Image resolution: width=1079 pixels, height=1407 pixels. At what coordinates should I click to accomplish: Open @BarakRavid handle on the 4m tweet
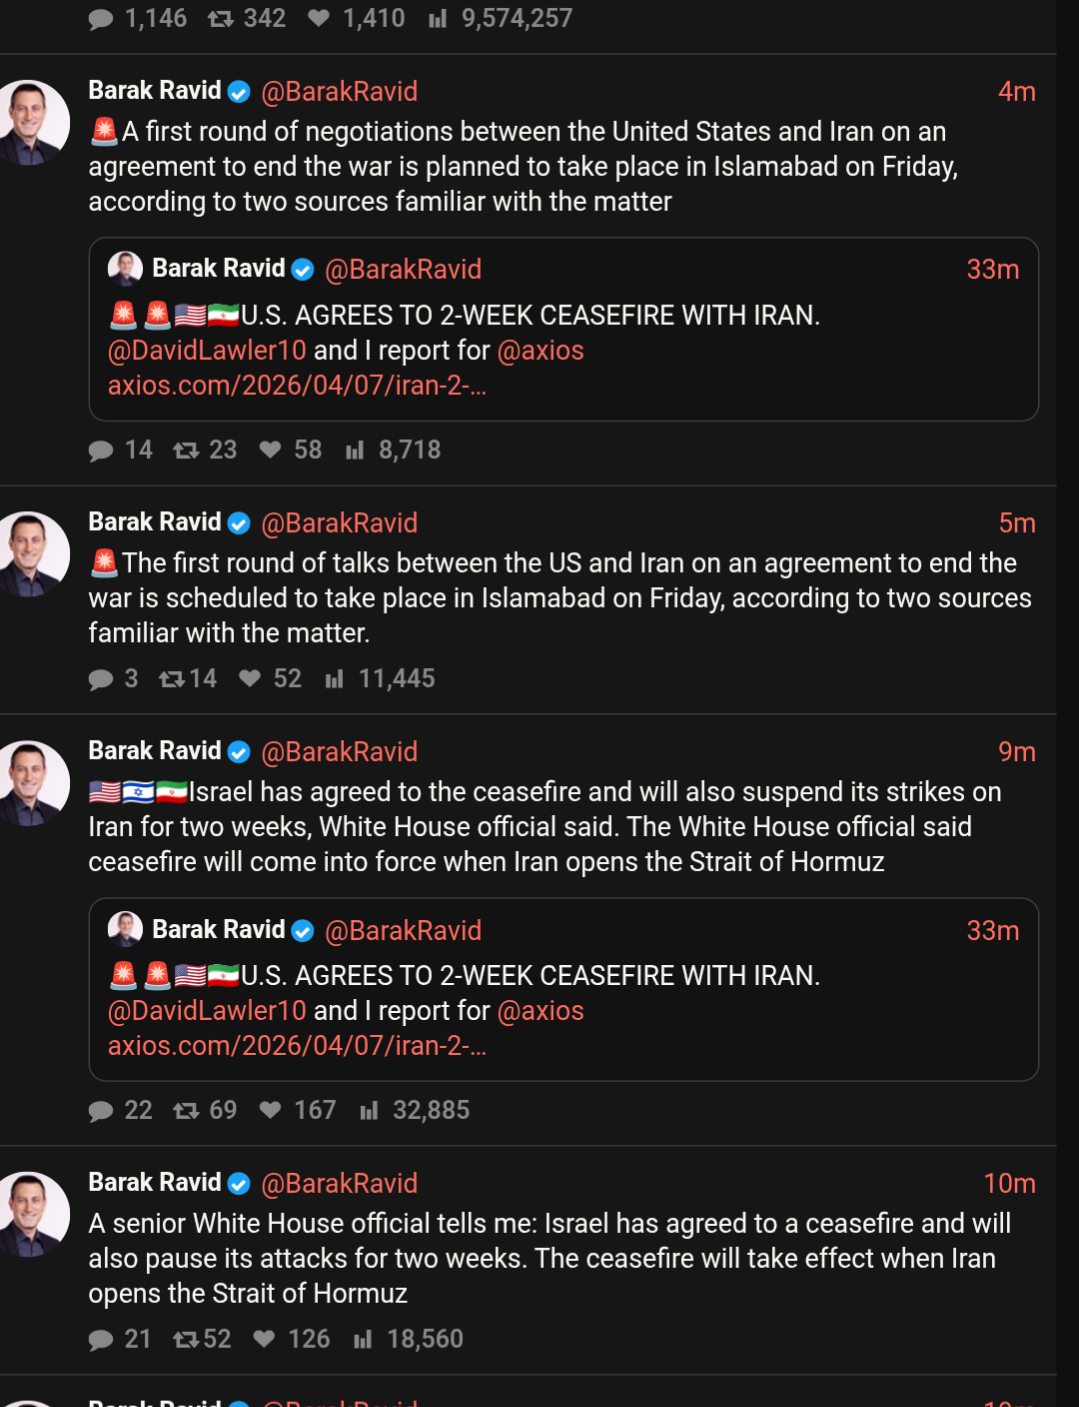[339, 92]
